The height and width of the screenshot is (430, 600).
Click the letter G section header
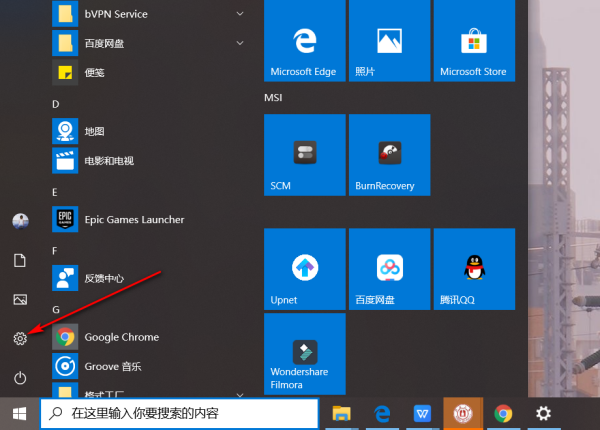coord(56,309)
